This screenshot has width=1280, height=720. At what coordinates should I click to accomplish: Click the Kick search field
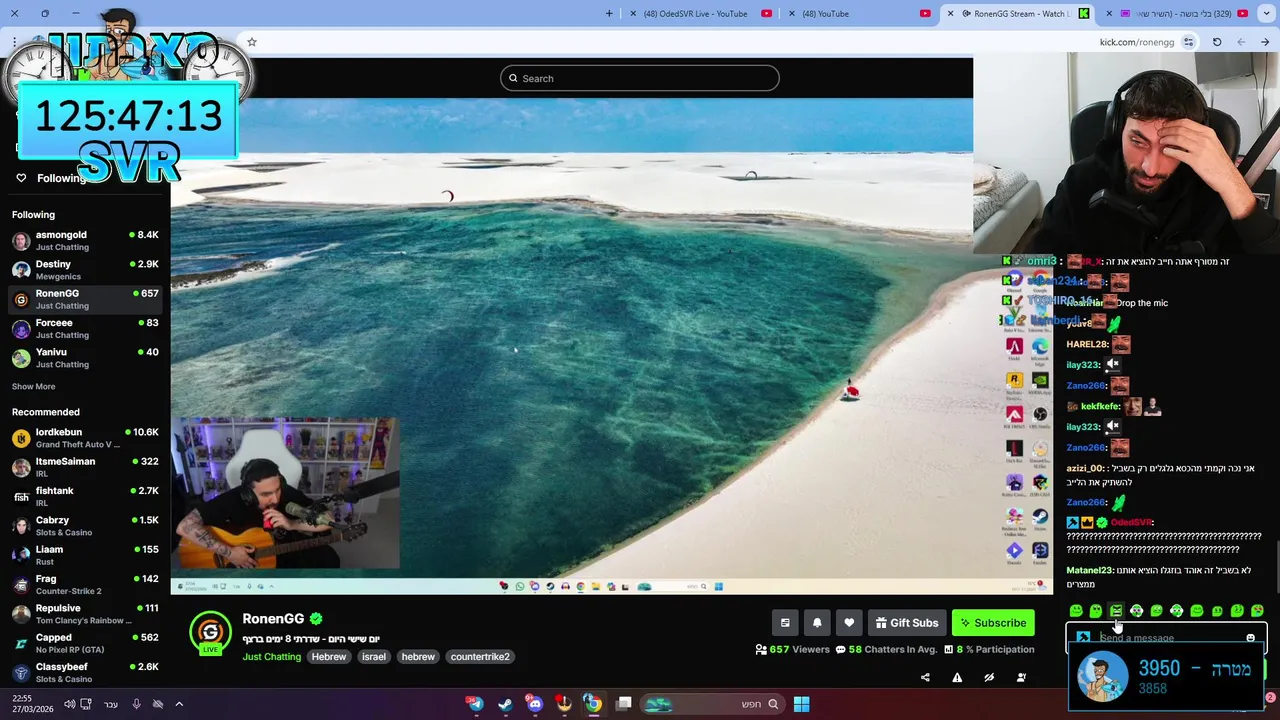[640, 78]
